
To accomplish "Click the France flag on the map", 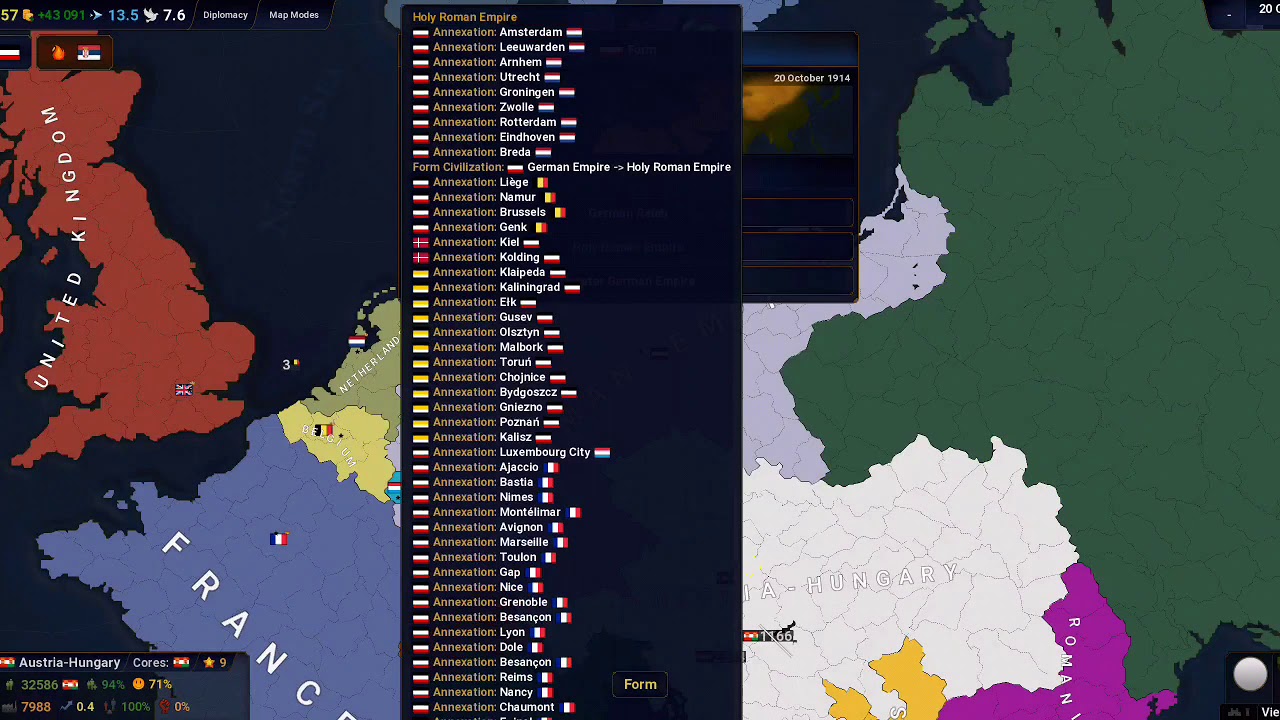I will coord(279,539).
